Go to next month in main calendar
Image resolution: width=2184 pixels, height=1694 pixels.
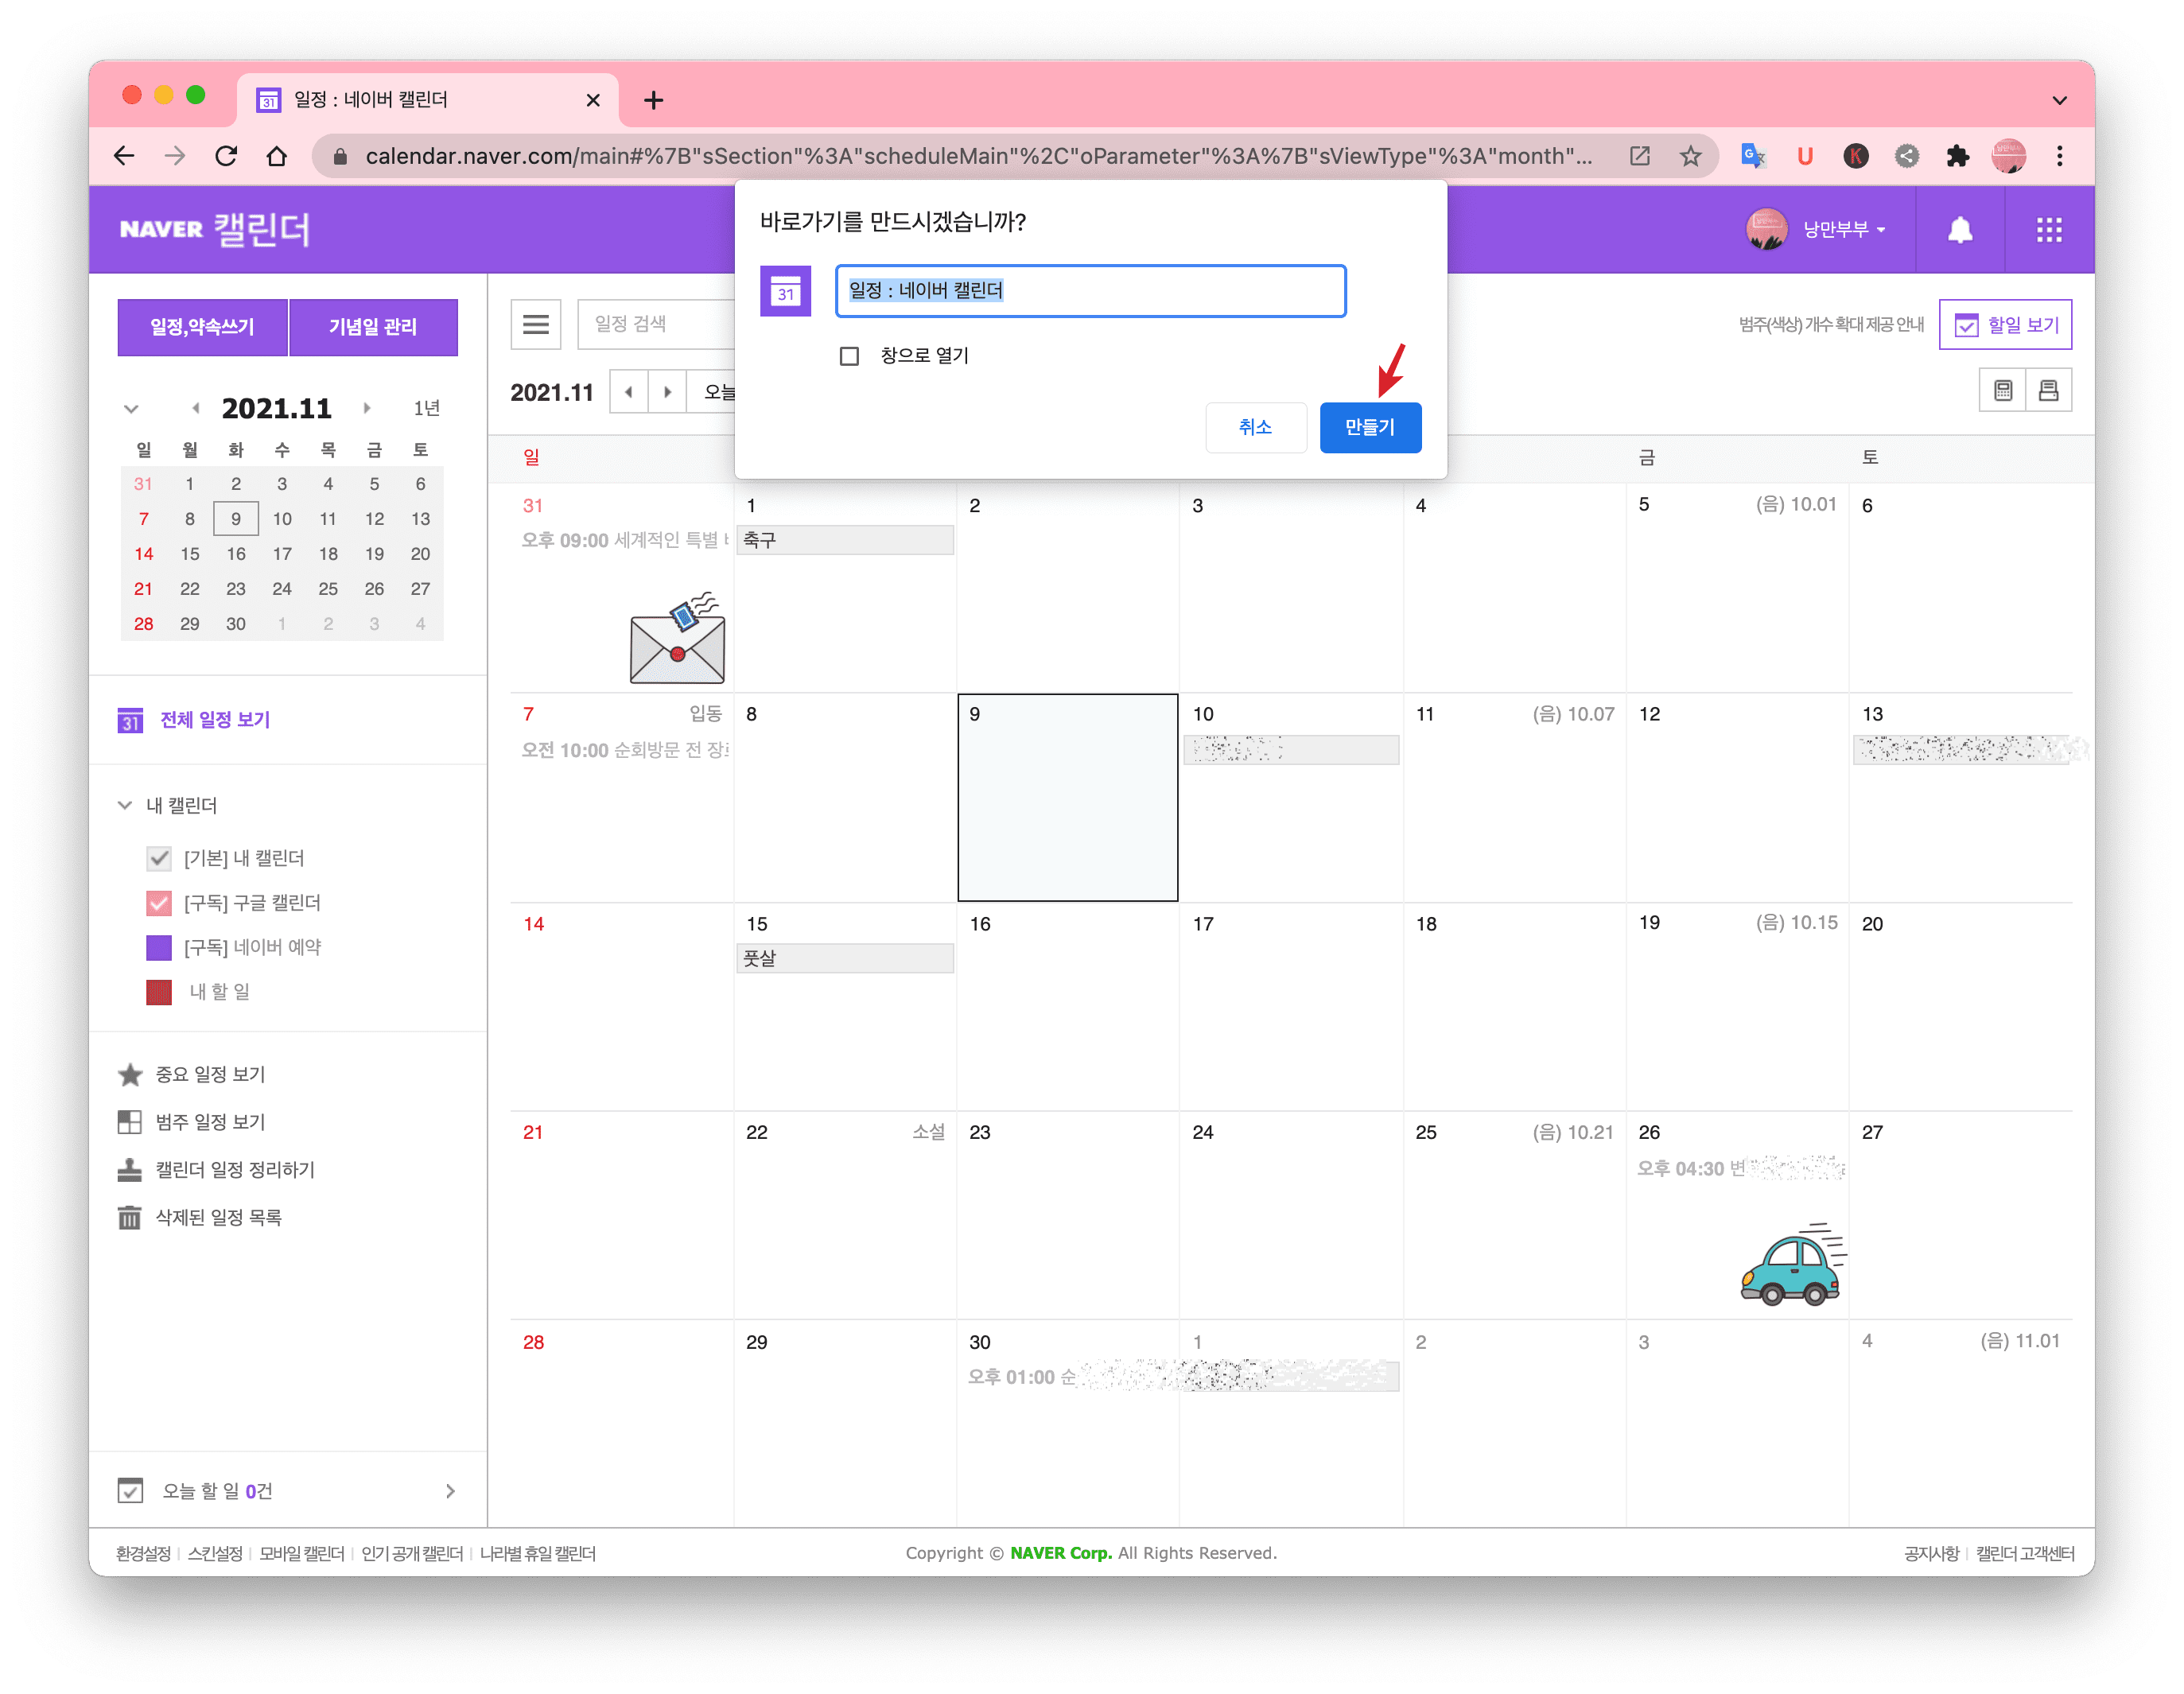[667, 392]
